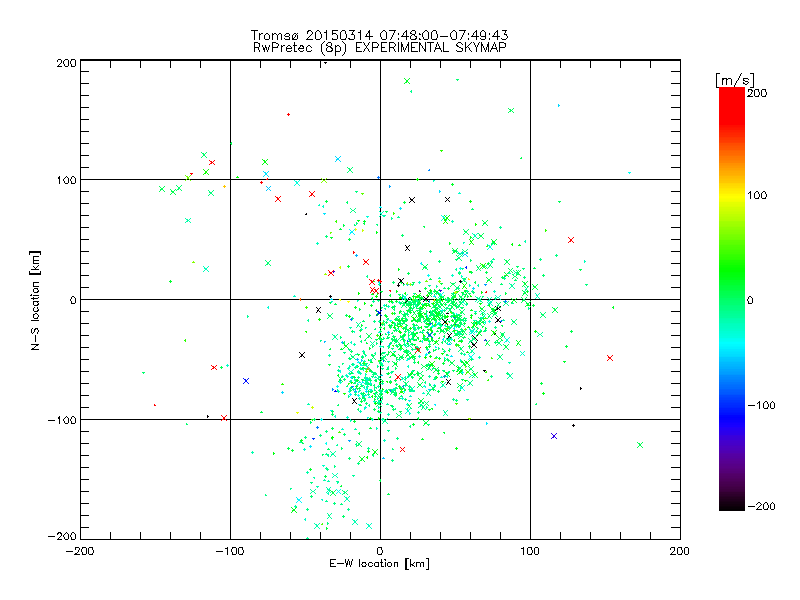This screenshot has width=800, height=600.
Task: Click the y-axis tick label "-100"
Action: [62, 420]
